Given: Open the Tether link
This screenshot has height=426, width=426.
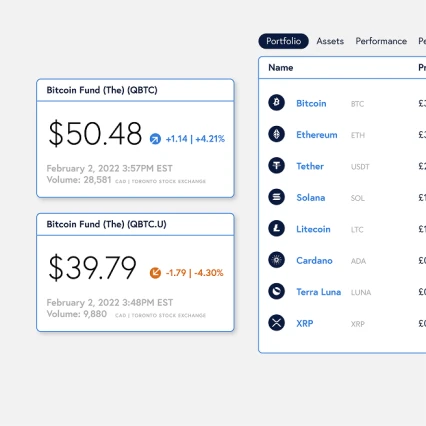Looking at the screenshot, I should point(310,166).
